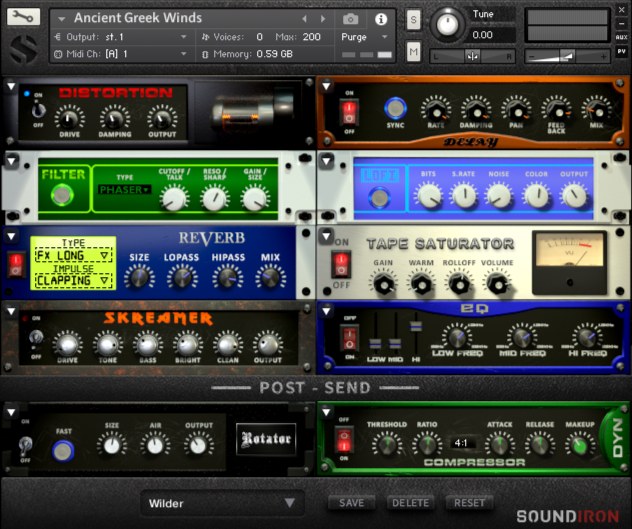Image resolution: width=632 pixels, height=529 pixels.
Task: Go to previous instrument with left arrow
Action: [304, 19]
